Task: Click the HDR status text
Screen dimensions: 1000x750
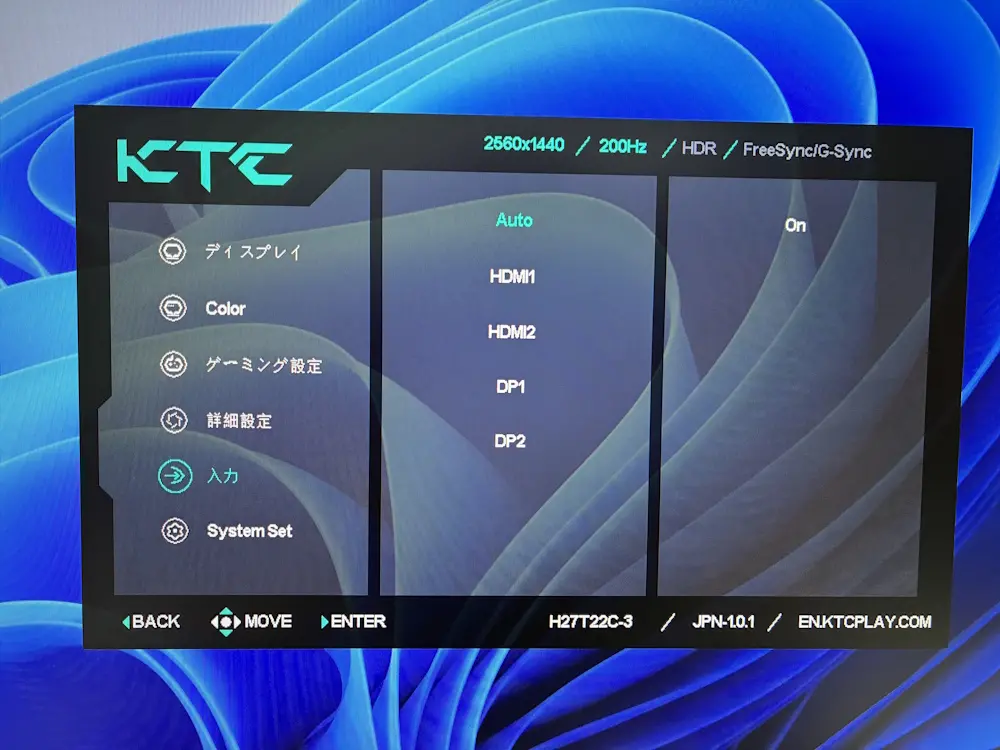Action: click(x=699, y=149)
